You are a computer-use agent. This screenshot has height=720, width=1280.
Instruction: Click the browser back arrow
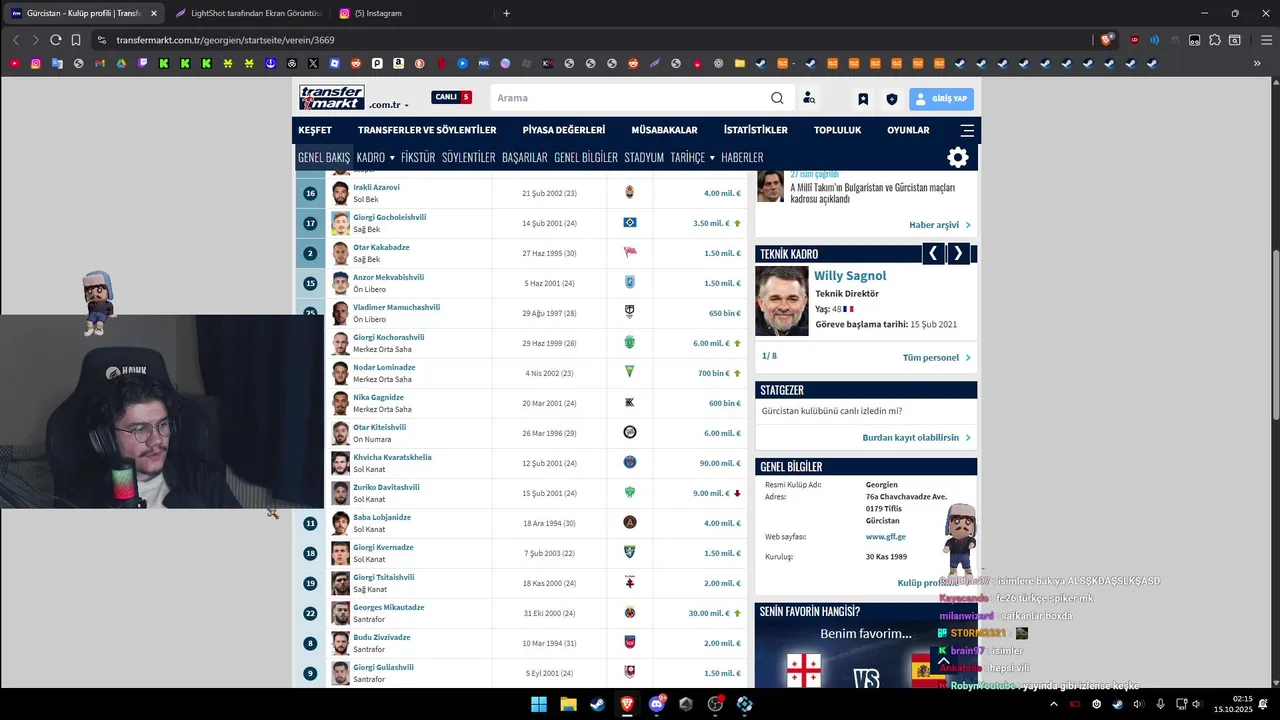(x=15, y=40)
